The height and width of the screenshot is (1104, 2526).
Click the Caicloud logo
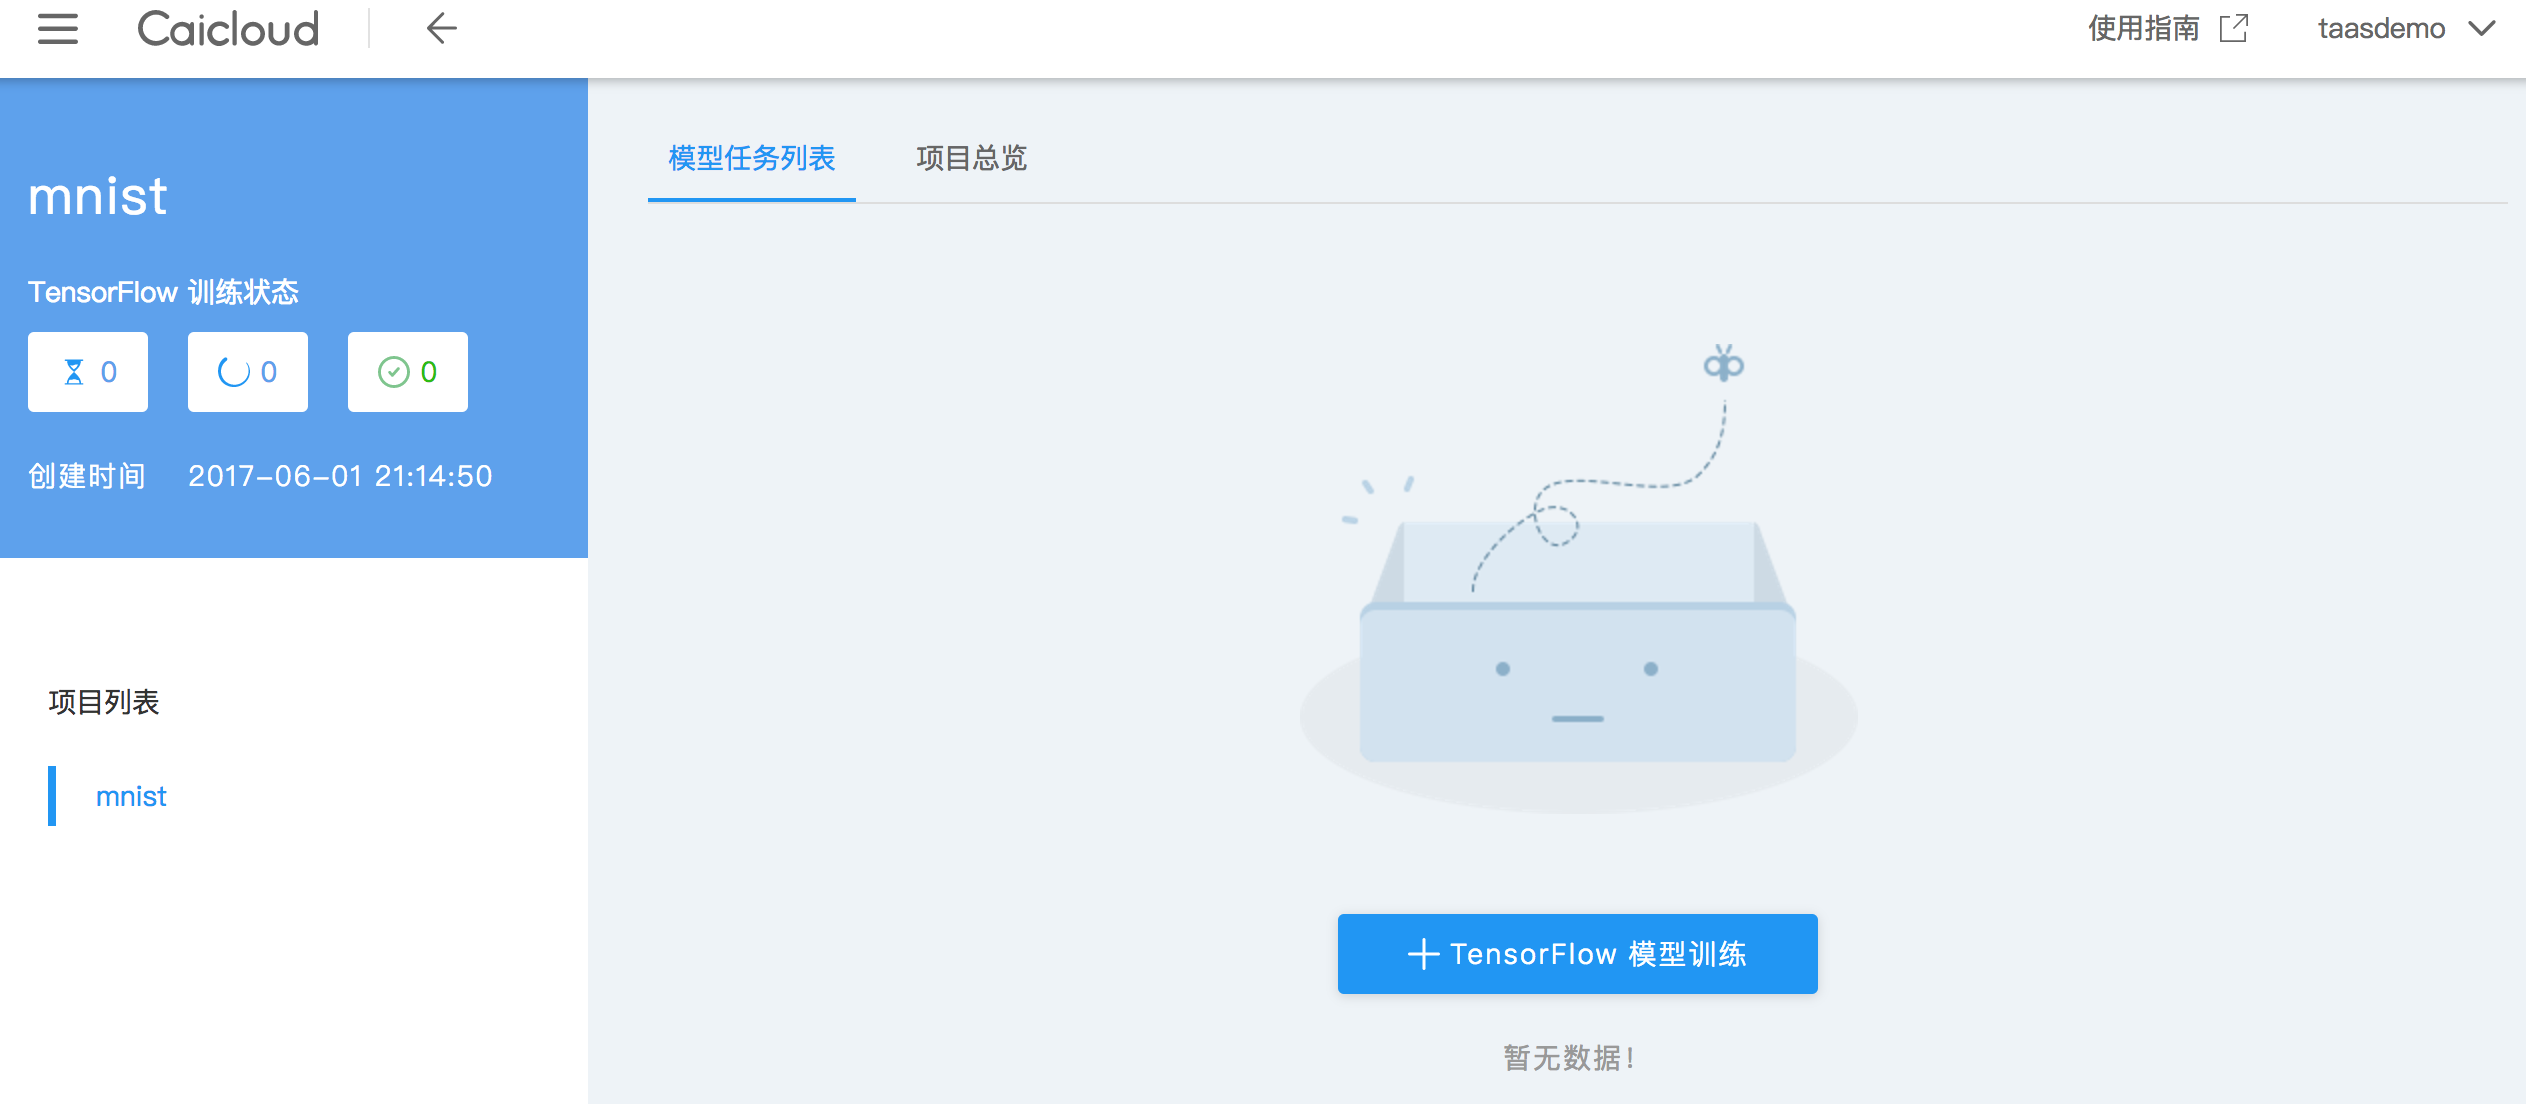click(x=228, y=29)
